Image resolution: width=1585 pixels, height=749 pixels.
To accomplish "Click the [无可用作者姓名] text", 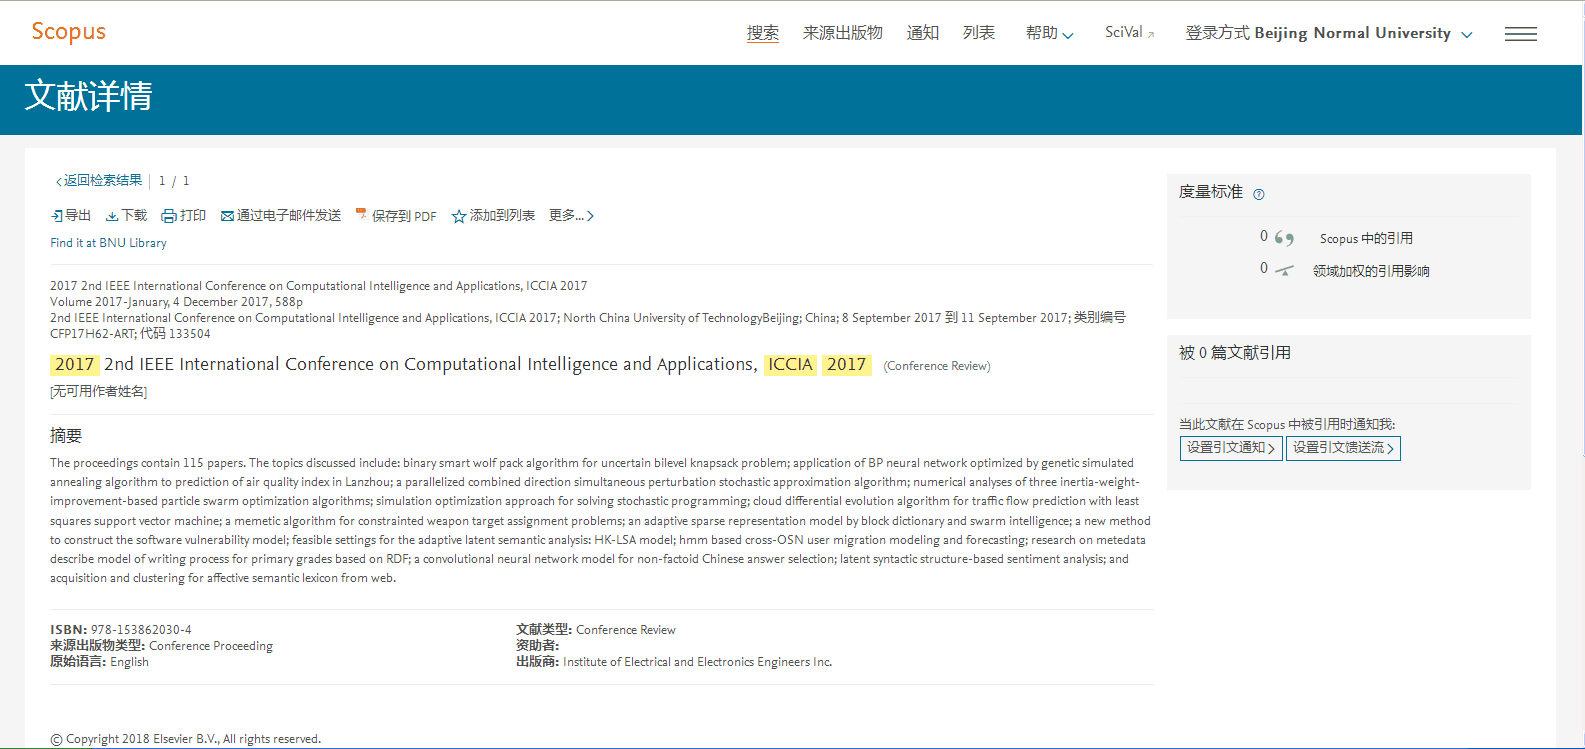I will click(x=98, y=392).
